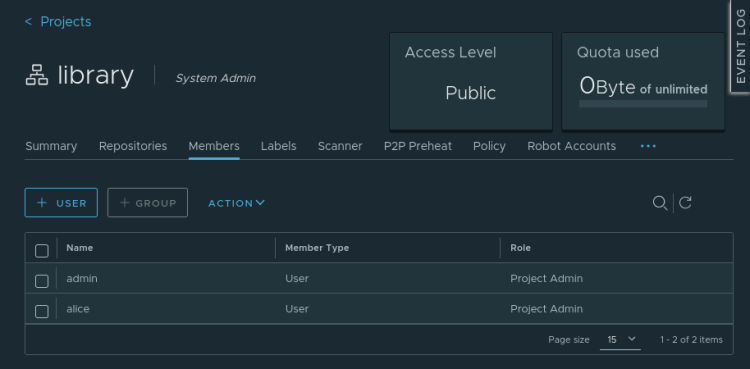This screenshot has height=369, width=750.
Task: Switch to the Summary tab
Action: 51,146
